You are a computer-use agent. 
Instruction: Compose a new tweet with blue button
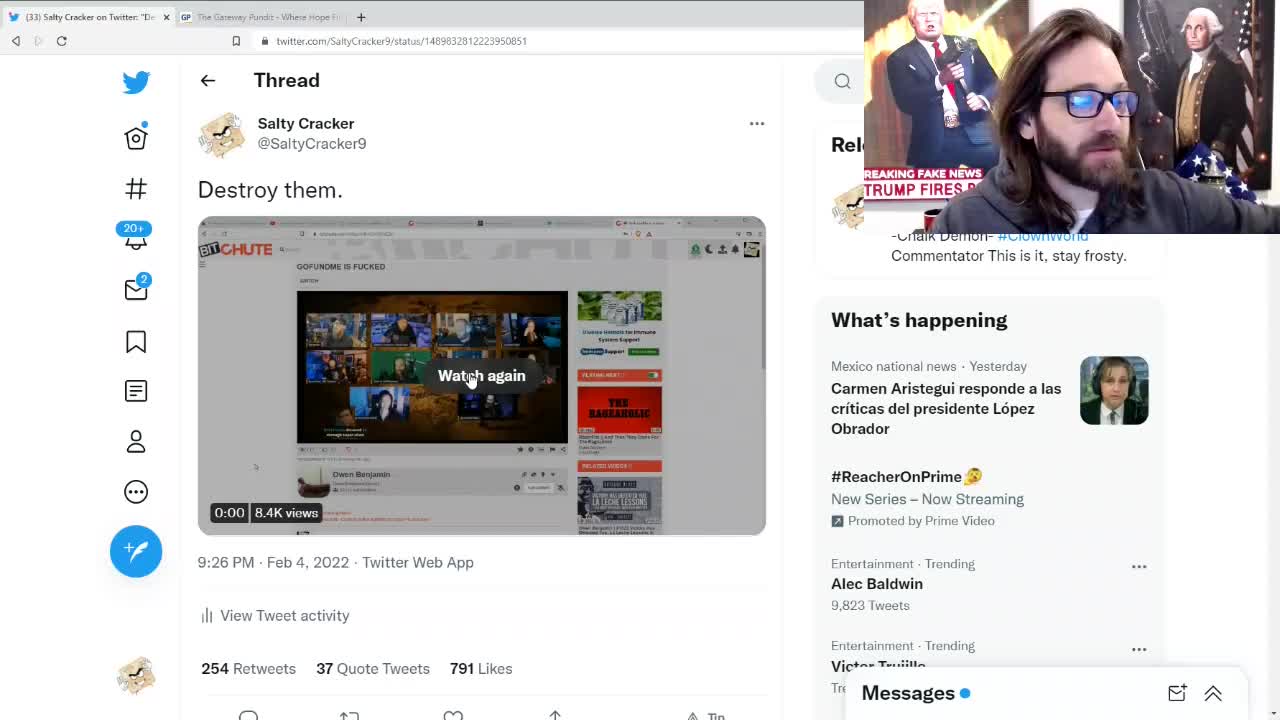[x=136, y=551]
